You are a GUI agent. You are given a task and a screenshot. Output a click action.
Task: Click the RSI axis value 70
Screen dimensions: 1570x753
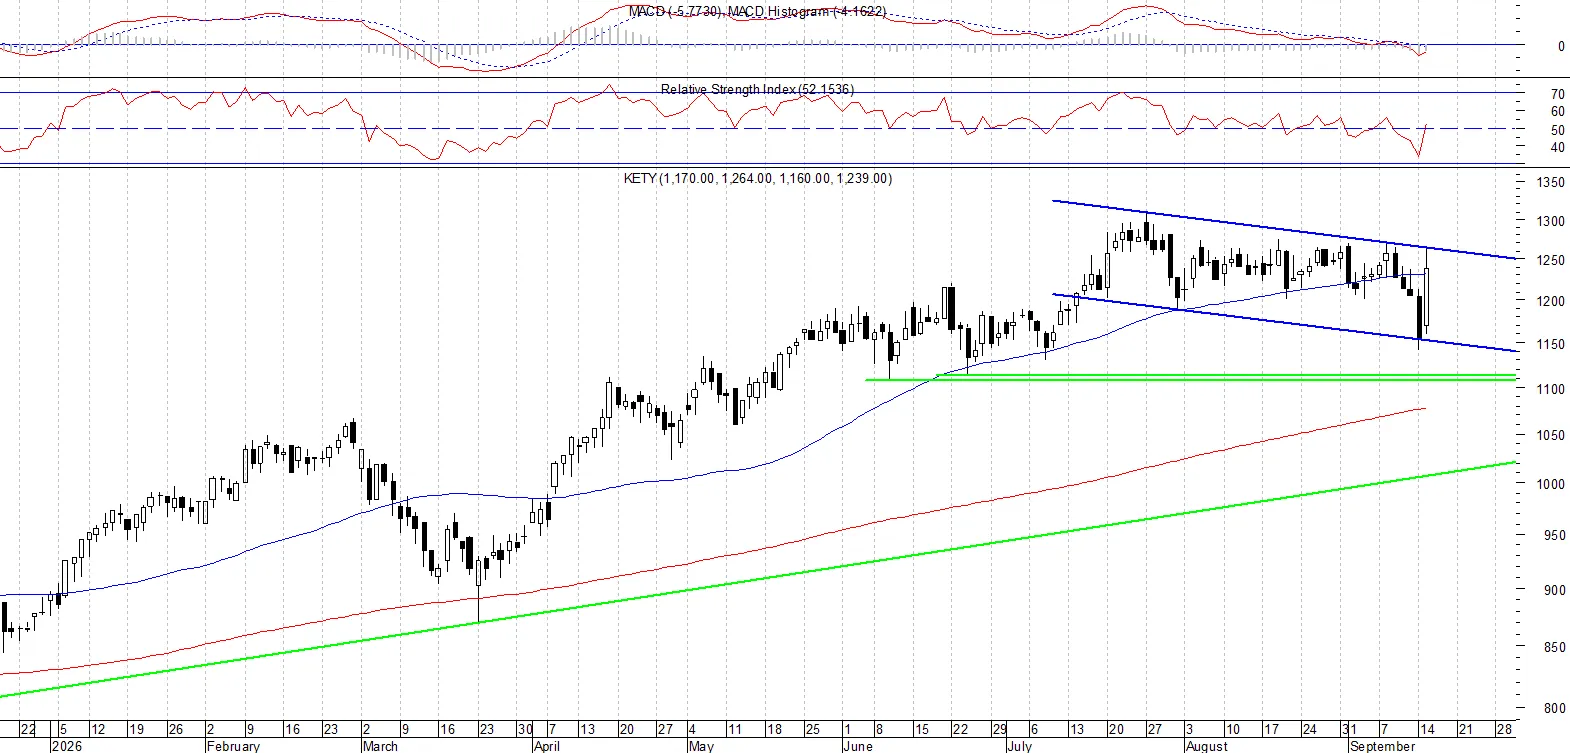tap(1558, 95)
